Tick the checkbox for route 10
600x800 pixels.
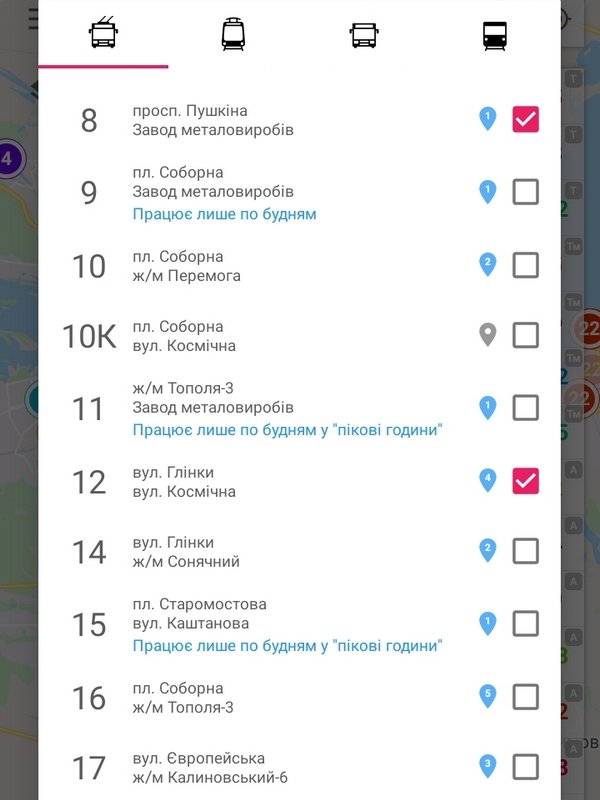click(x=526, y=265)
